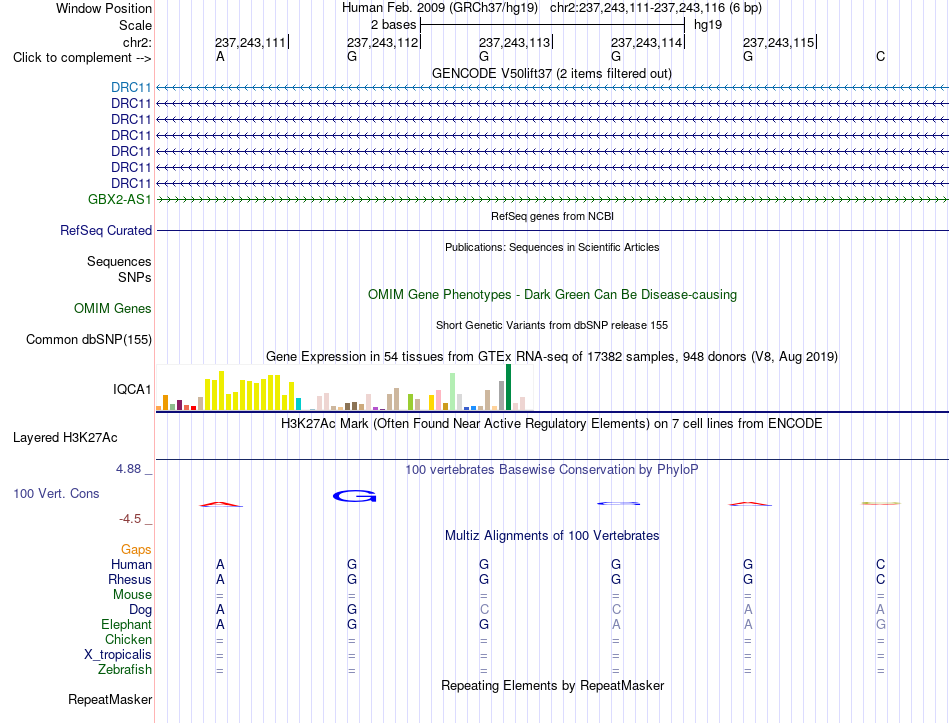Click position label 237,243,113
The width and height of the screenshot is (950, 723).
514,42
